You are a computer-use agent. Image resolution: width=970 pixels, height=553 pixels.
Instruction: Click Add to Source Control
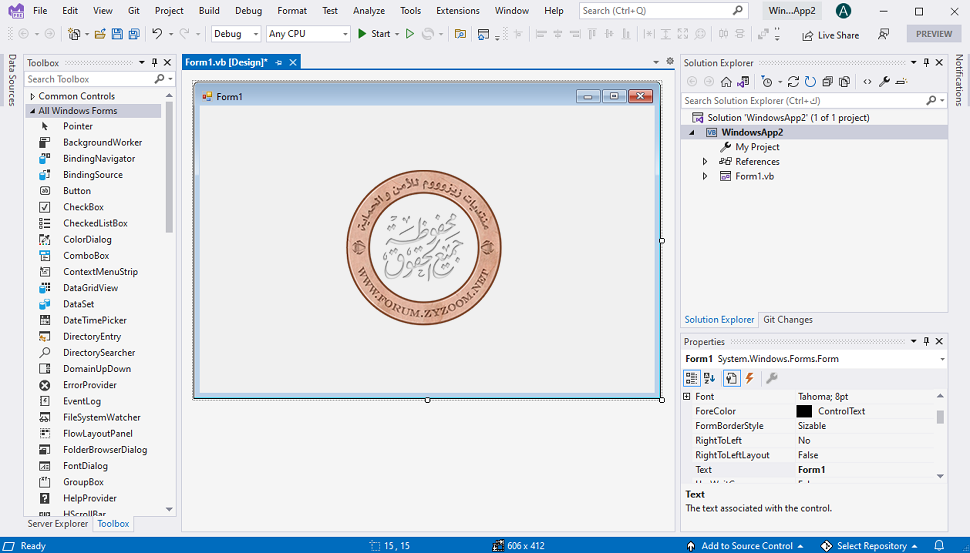[745, 546]
